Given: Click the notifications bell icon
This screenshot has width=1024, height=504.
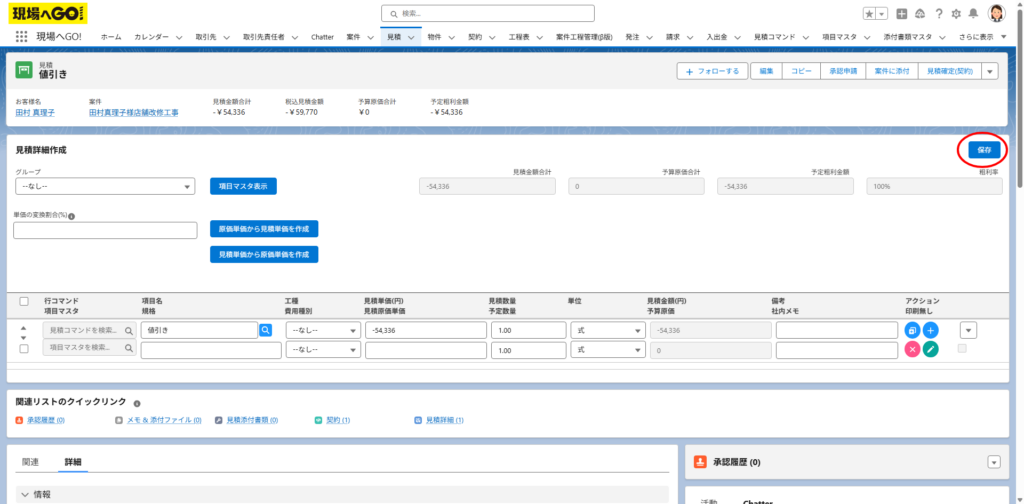Looking at the screenshot, I should tap(974, 14).
